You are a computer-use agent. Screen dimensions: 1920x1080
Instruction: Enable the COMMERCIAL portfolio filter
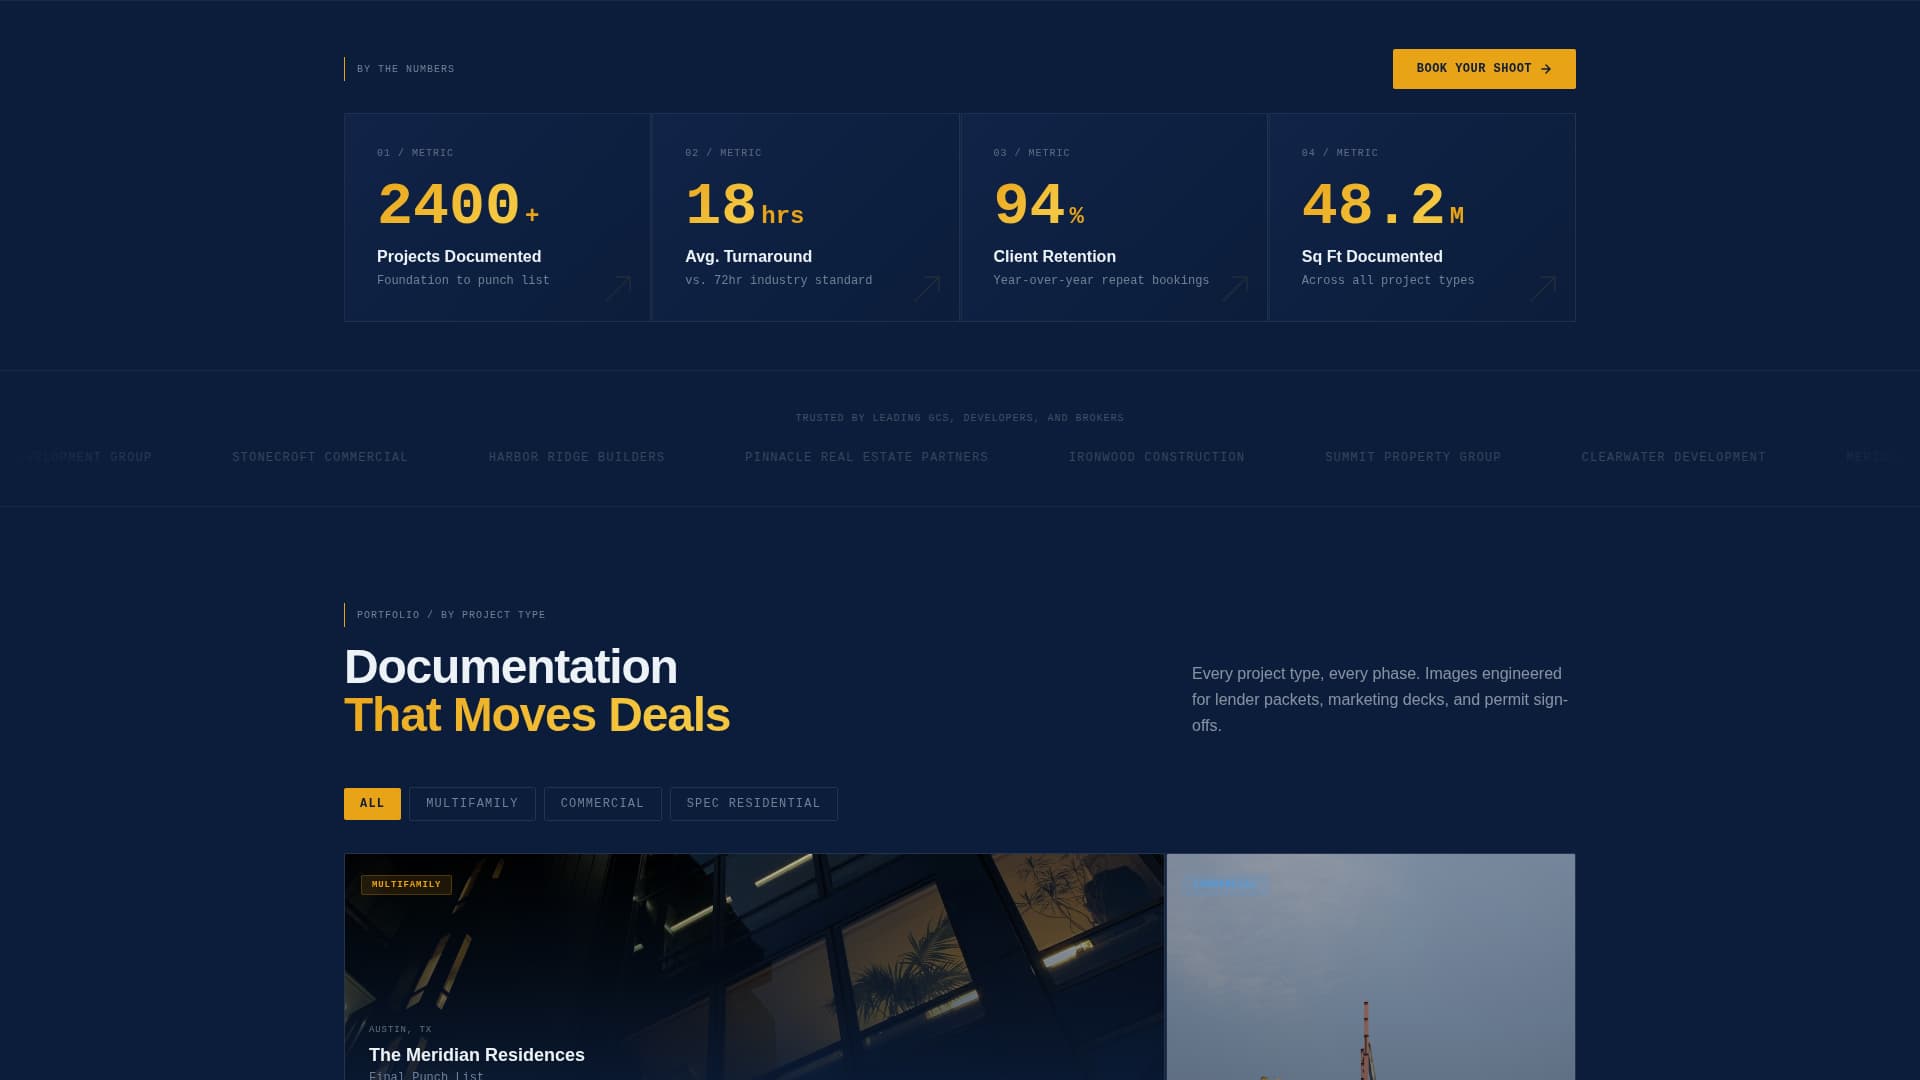click(602, 803)
